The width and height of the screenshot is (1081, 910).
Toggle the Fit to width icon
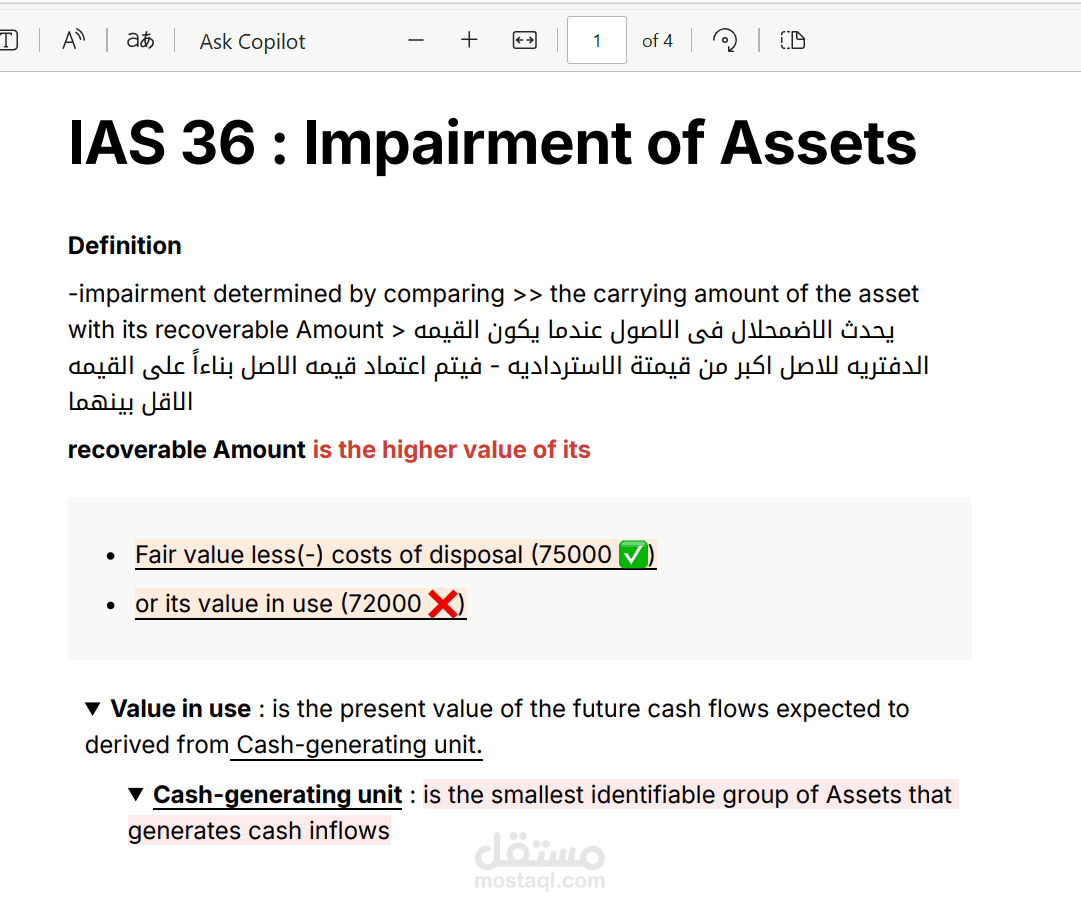point(525,41)
